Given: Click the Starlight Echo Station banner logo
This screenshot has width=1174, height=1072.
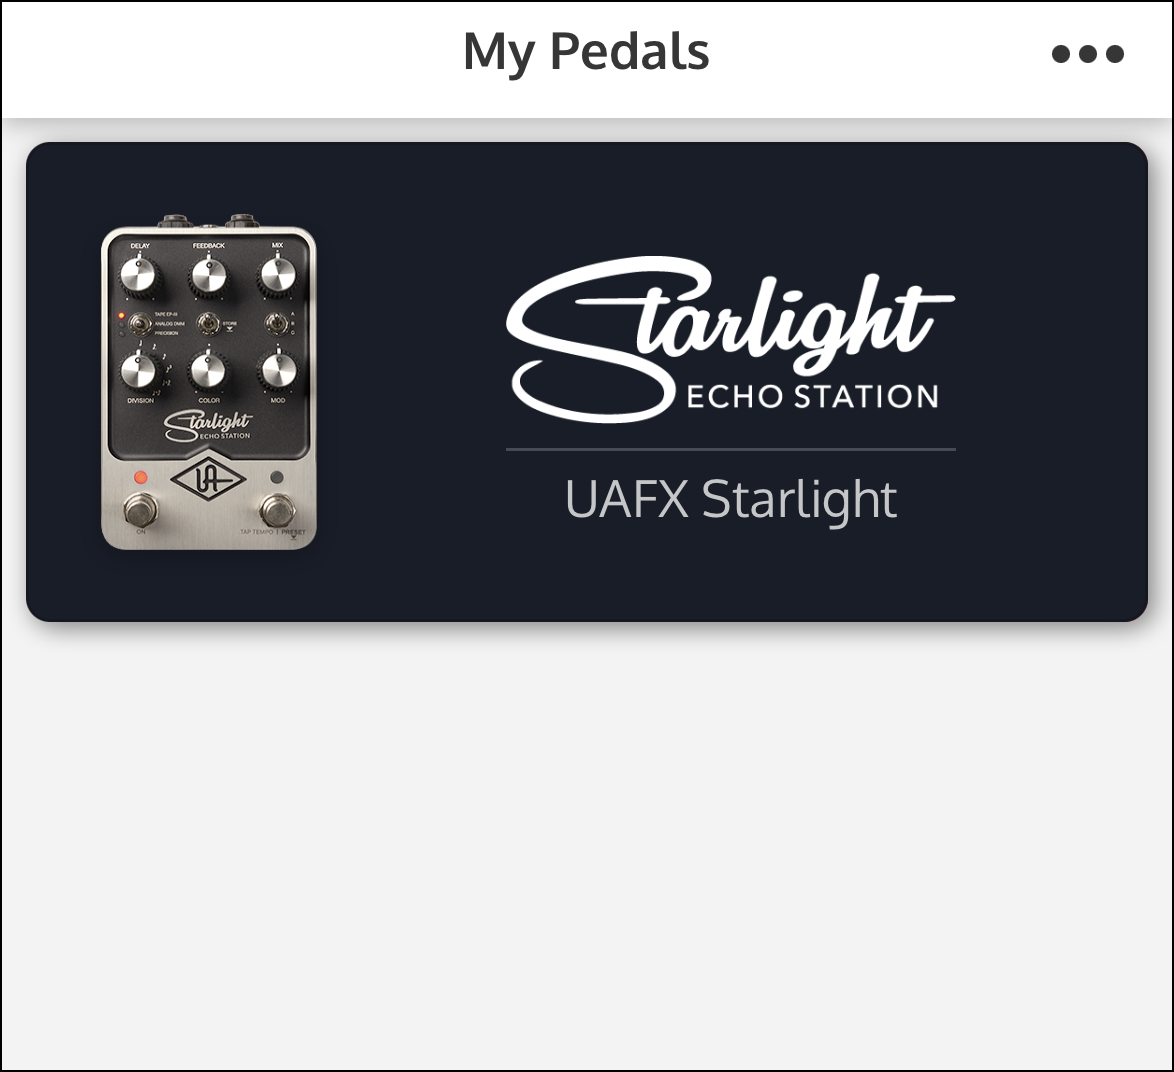Looking at the screenshot, I should click(x=730, y=340).
